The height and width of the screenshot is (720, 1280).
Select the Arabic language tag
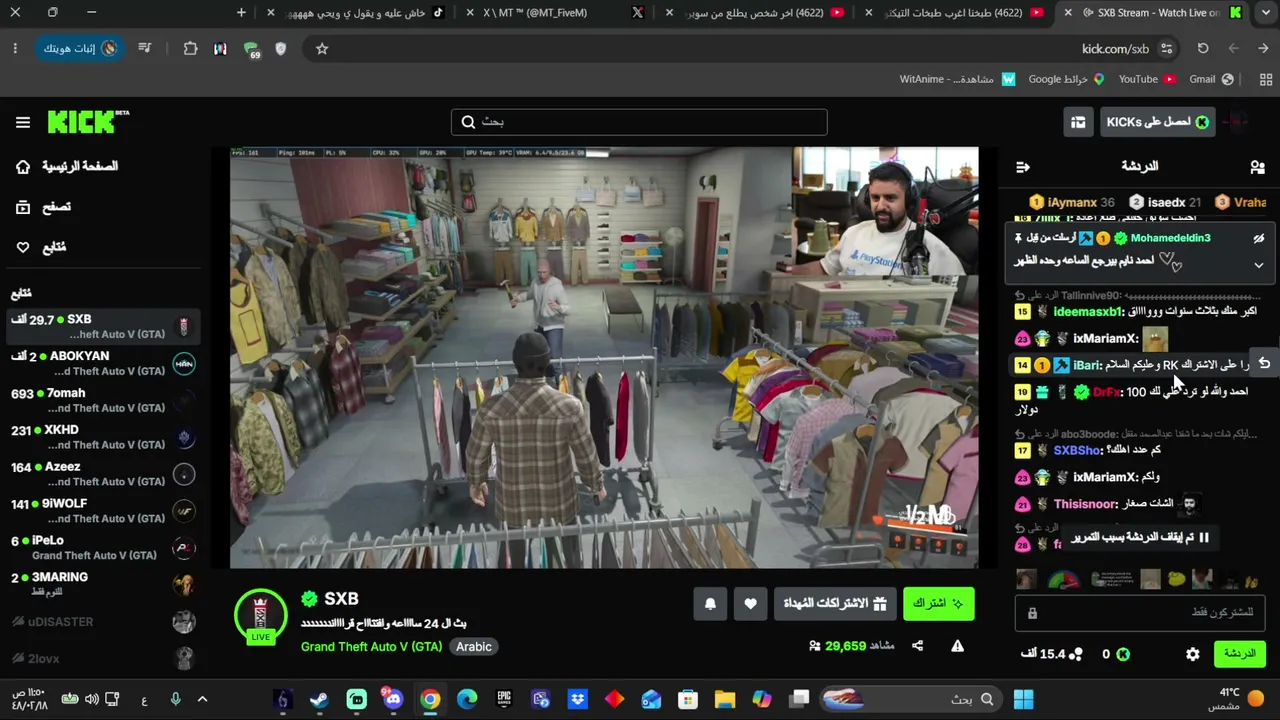[x=474, y=647]
